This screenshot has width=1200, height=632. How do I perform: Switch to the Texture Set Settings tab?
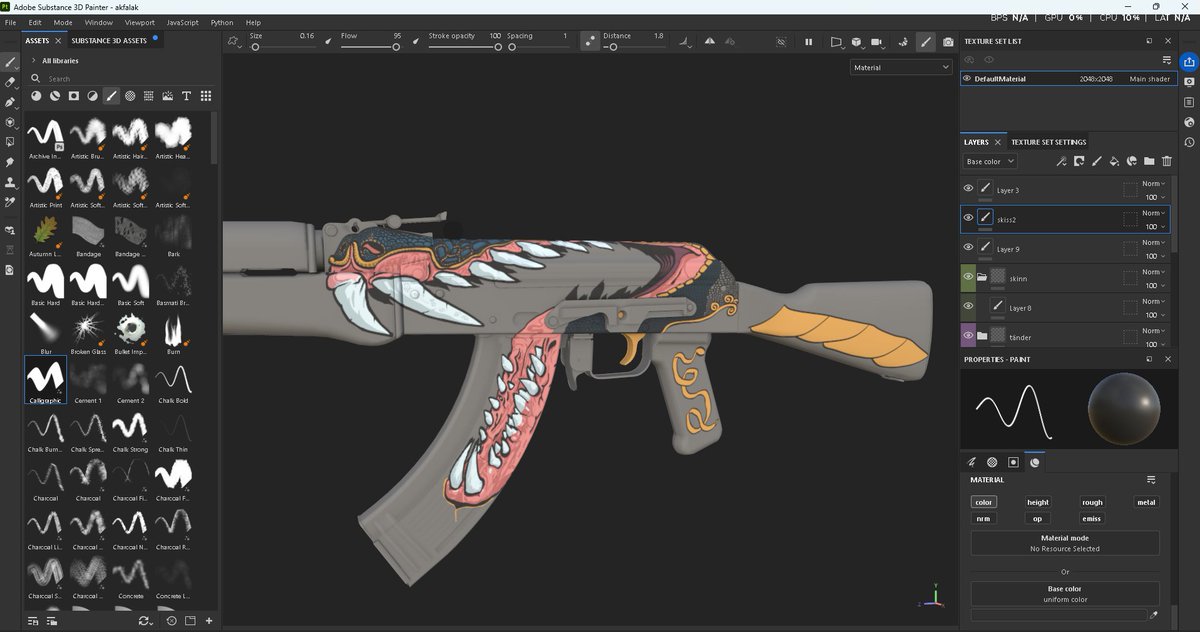pos(1048,142)
